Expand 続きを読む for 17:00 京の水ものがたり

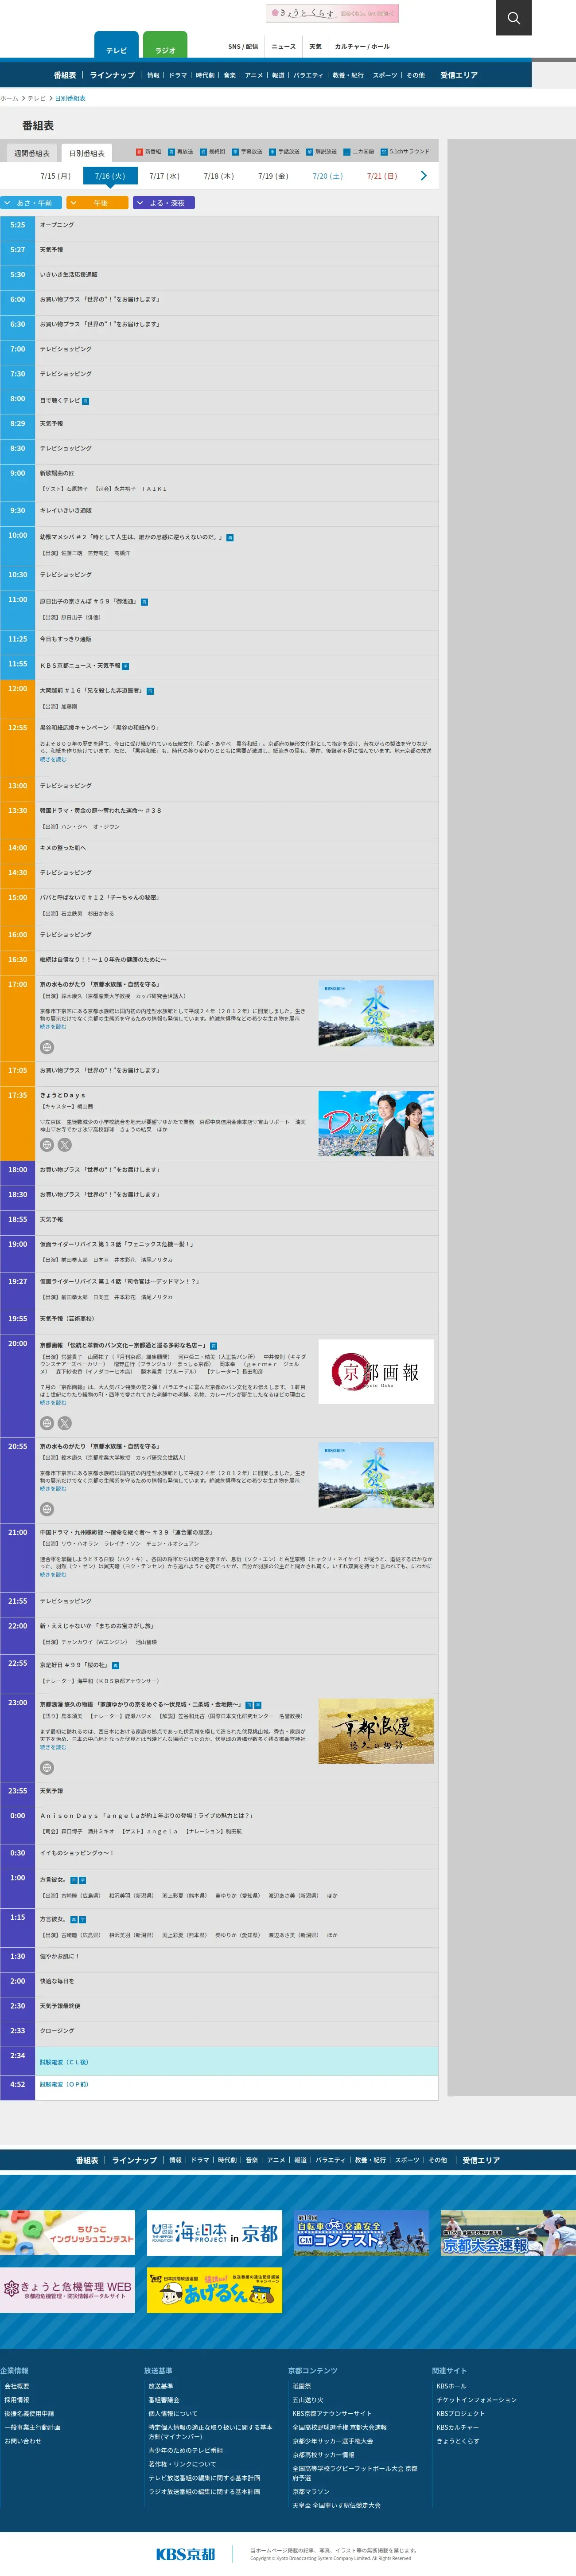point(53,1026)
